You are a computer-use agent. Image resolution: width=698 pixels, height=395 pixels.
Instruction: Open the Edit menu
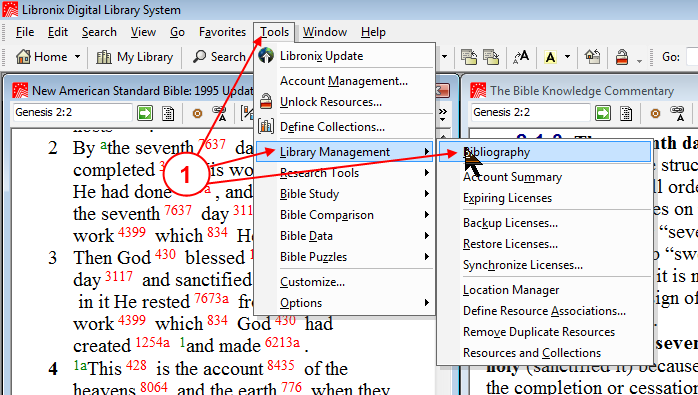click(x=58, y=32)
